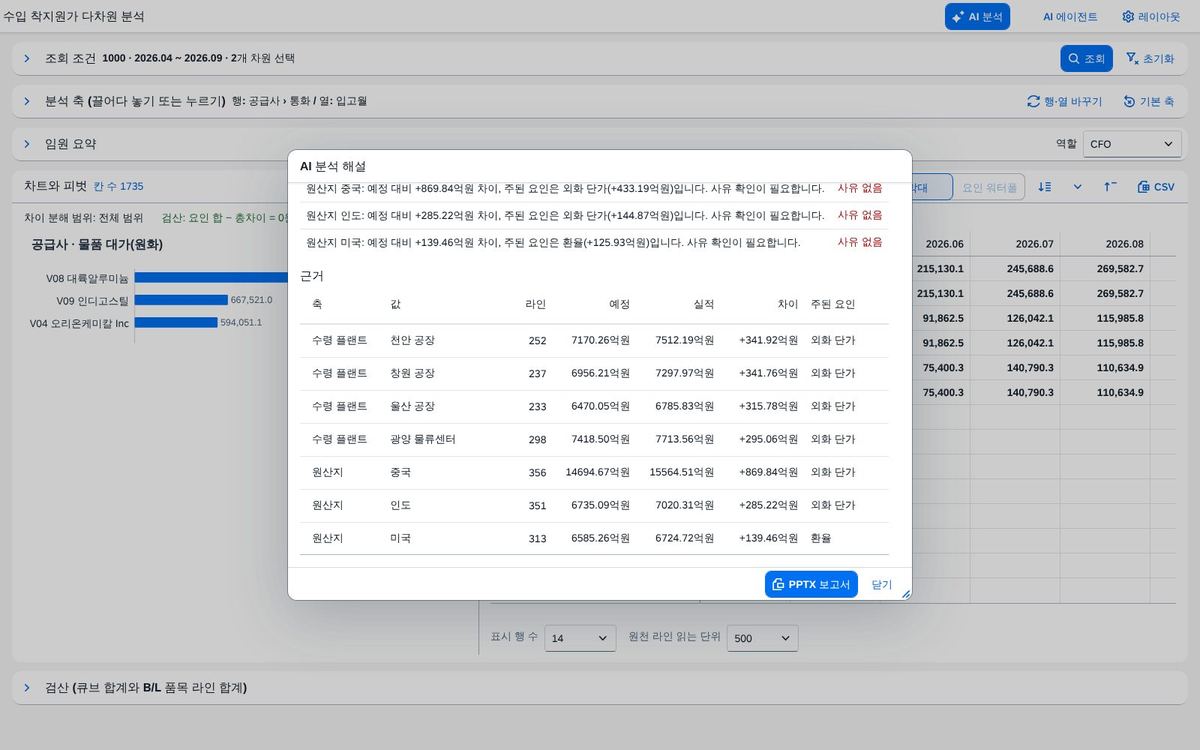Viewport: 1200px width, 750px height.
Task: Select the 창원 공장 evidence row
Action: [594, 373]
